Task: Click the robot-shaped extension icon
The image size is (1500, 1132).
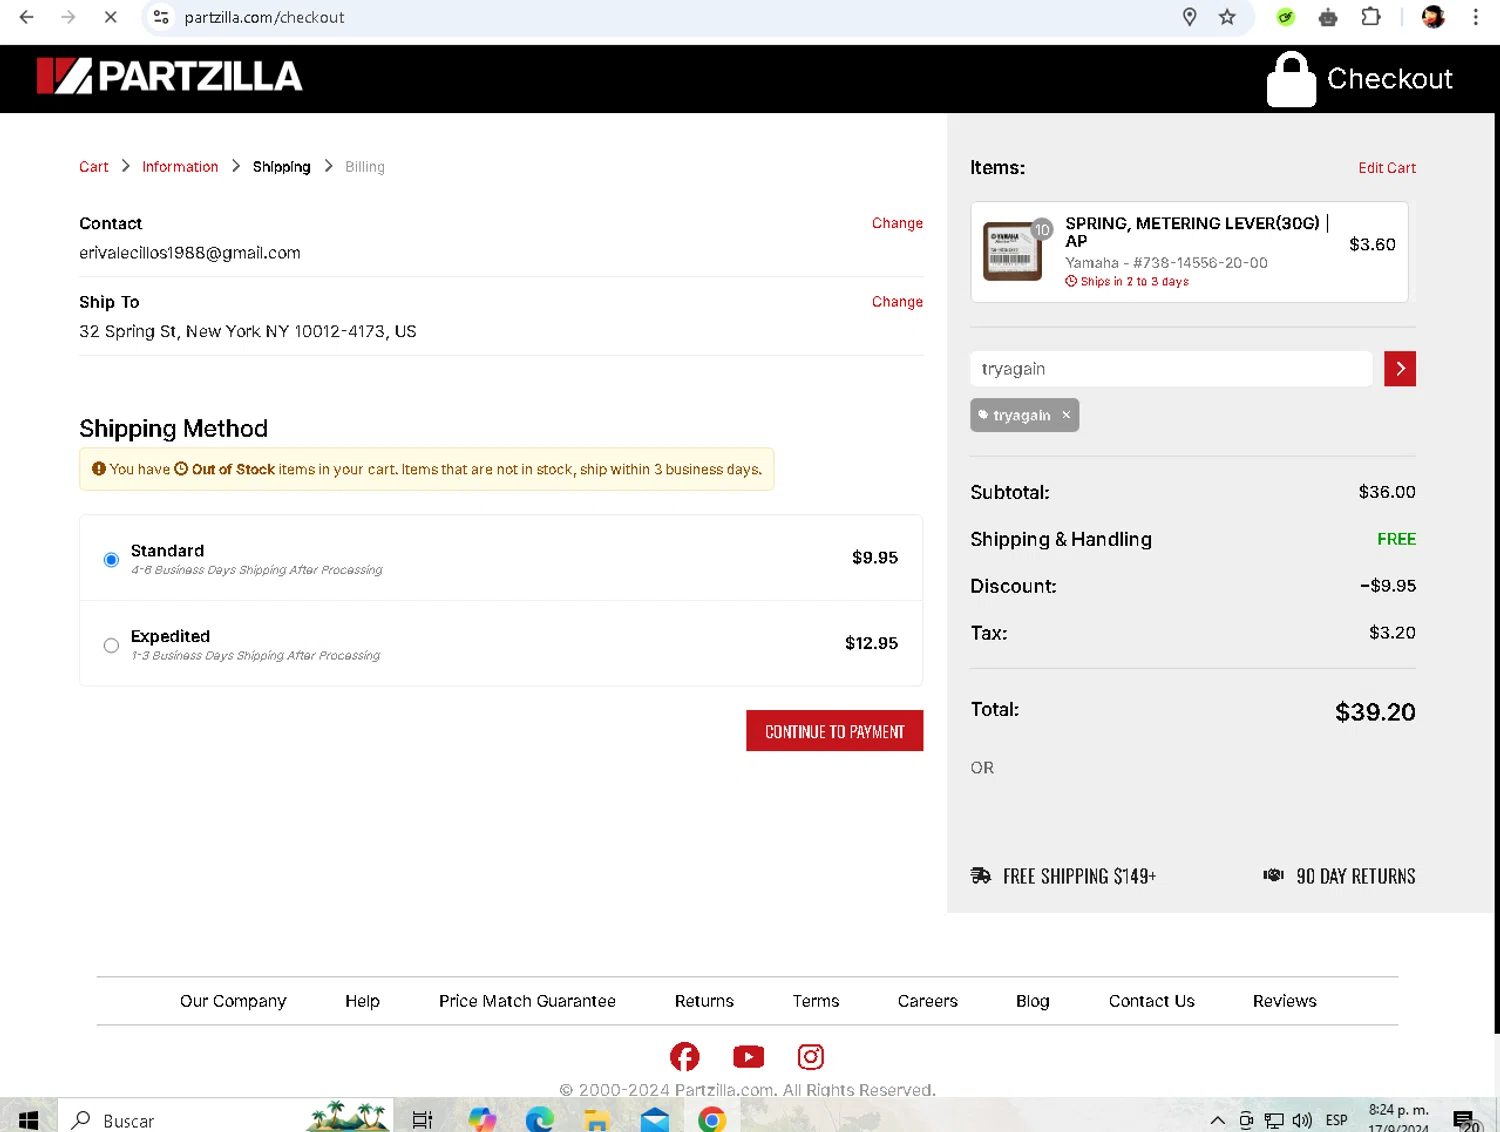Action: 1328,17
